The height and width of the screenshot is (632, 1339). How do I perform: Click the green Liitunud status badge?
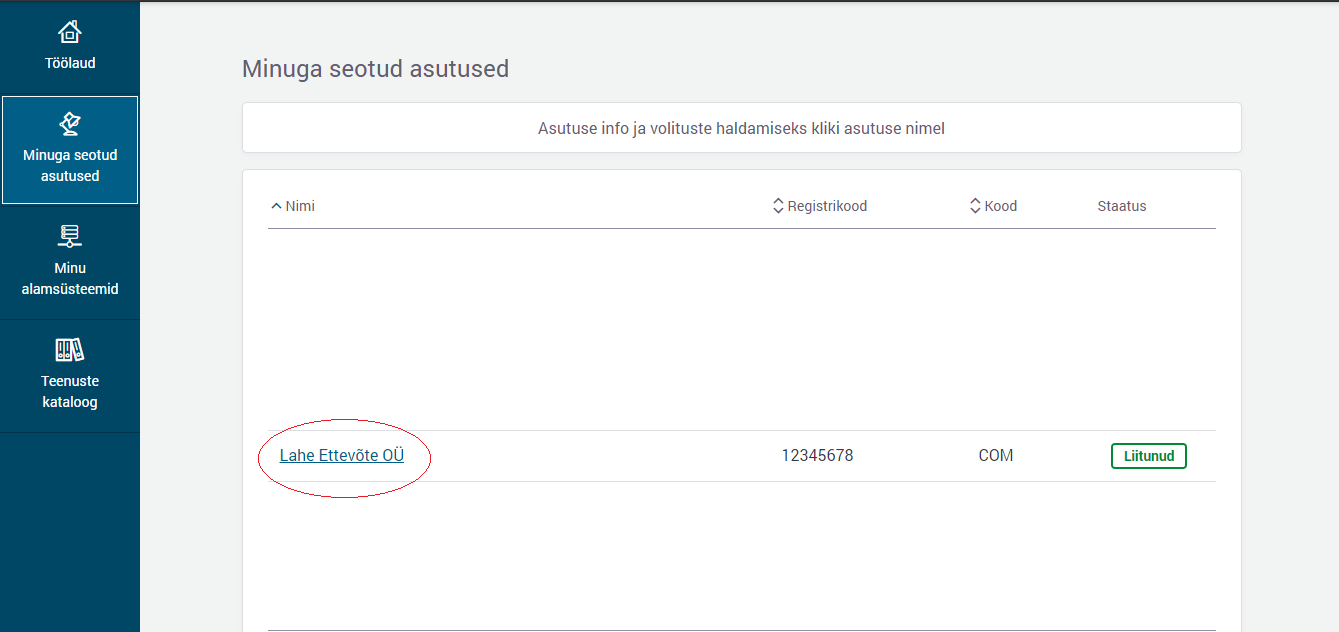point(1148,456)
